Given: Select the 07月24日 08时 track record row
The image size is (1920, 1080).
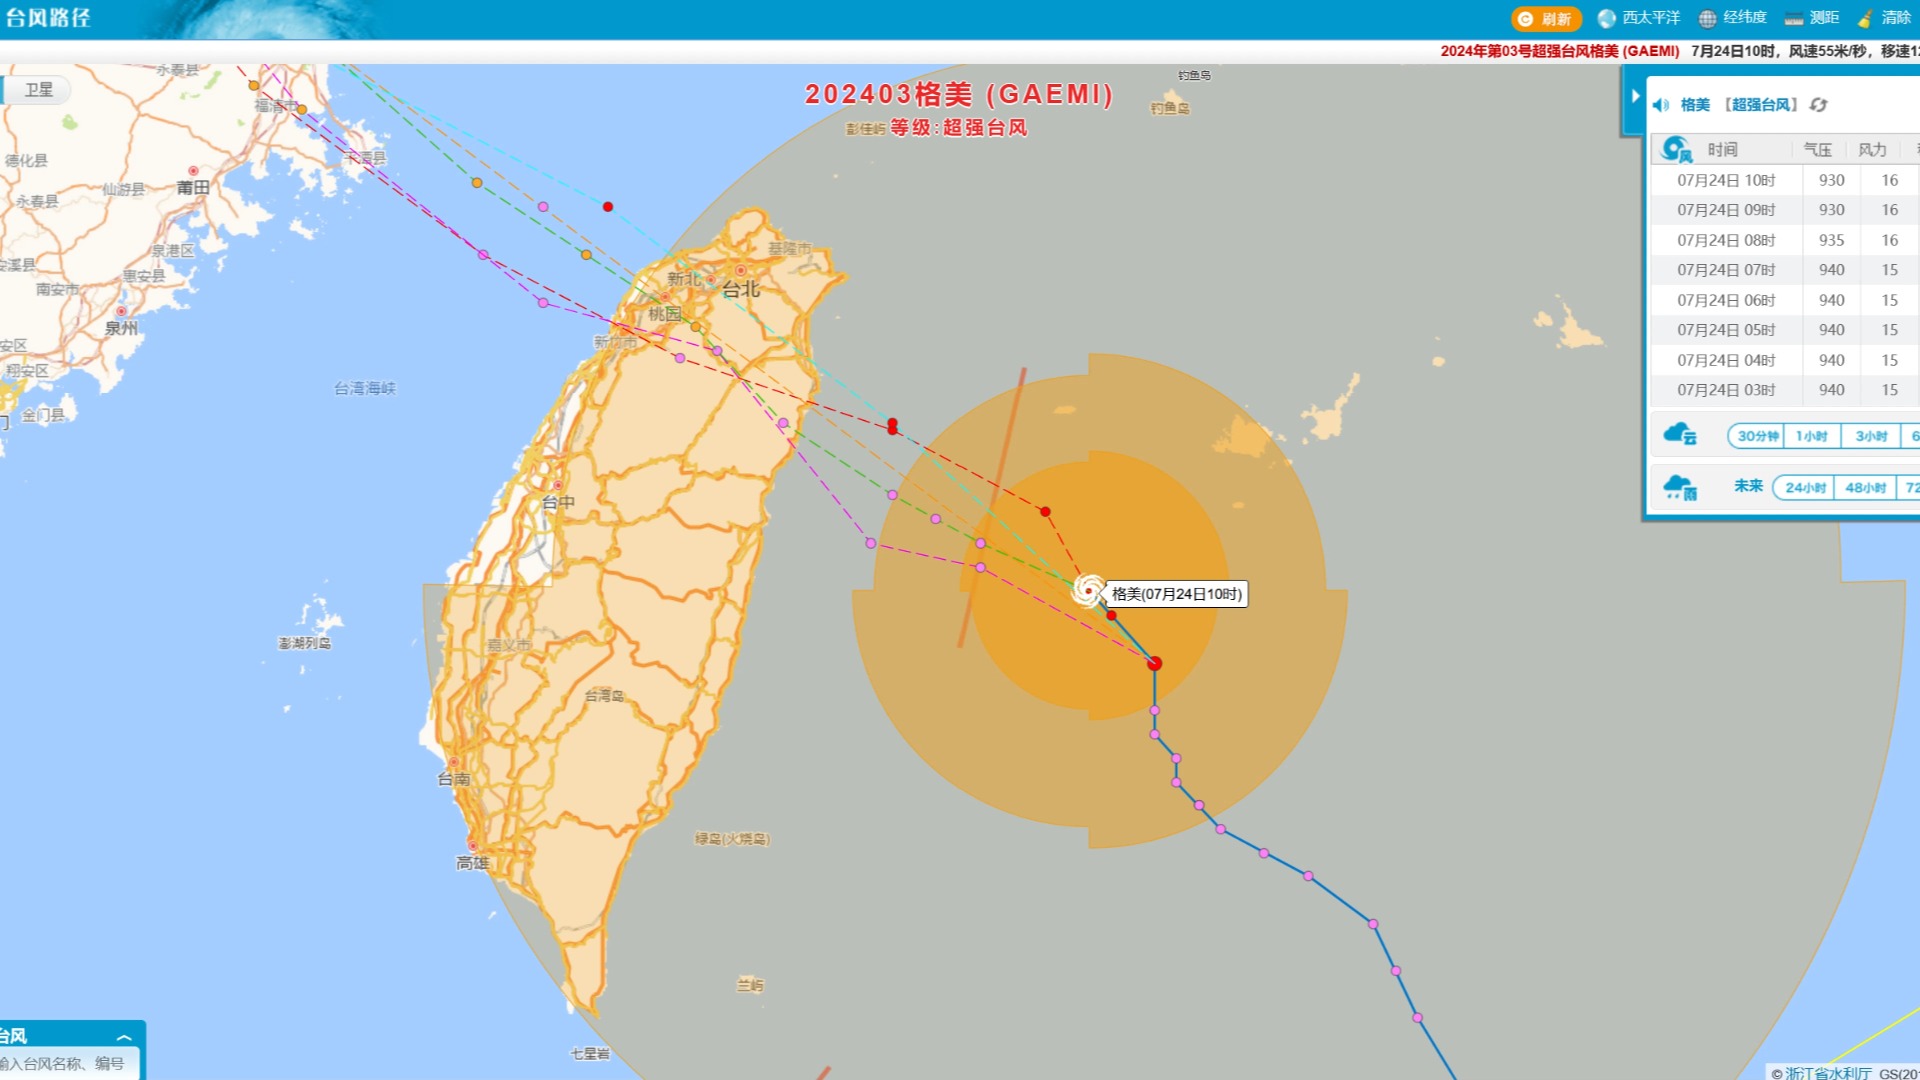Looking at the screenshot, I should coord(1784,240).
